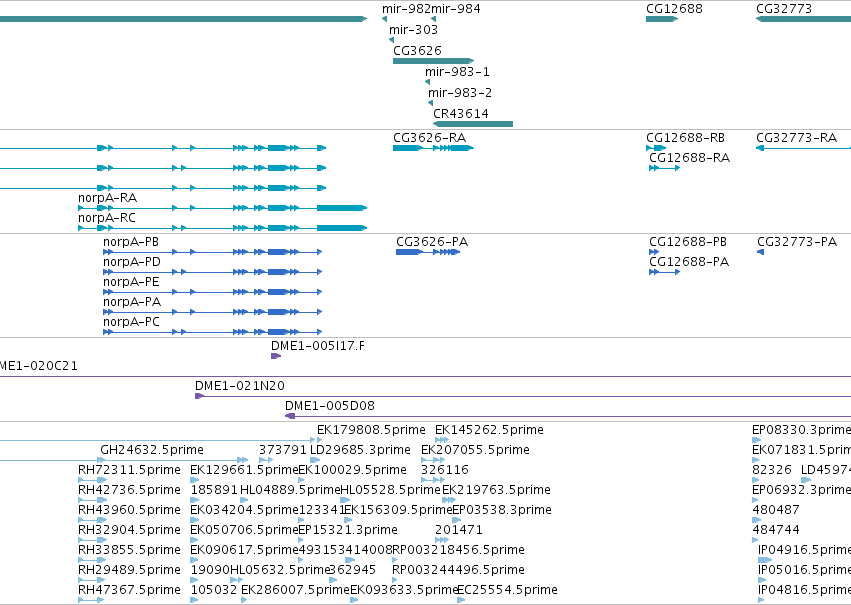Image resolution: width=851 pixels, height=605 pixels.
Task: Select the RH33855.5prime EST label
Action: click(x=130, y=551)
